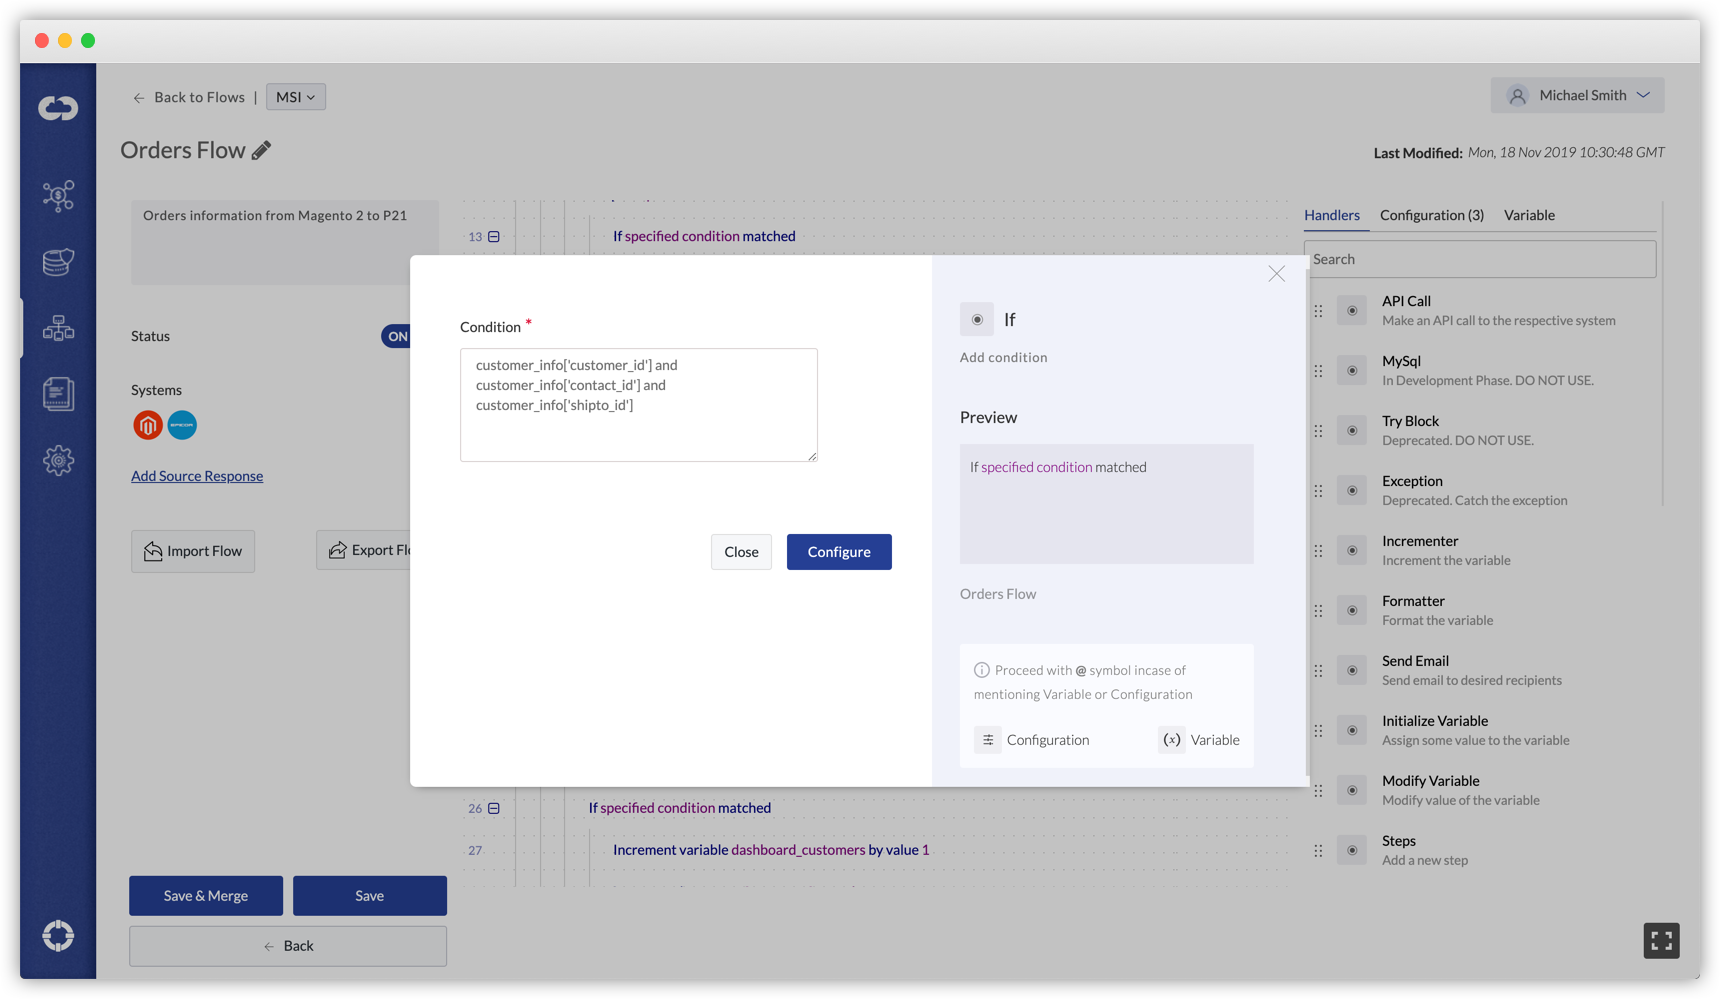Insert Variable mention in dialog
This screenshot has height=999, width=1720.
[x=1199, y=740]
